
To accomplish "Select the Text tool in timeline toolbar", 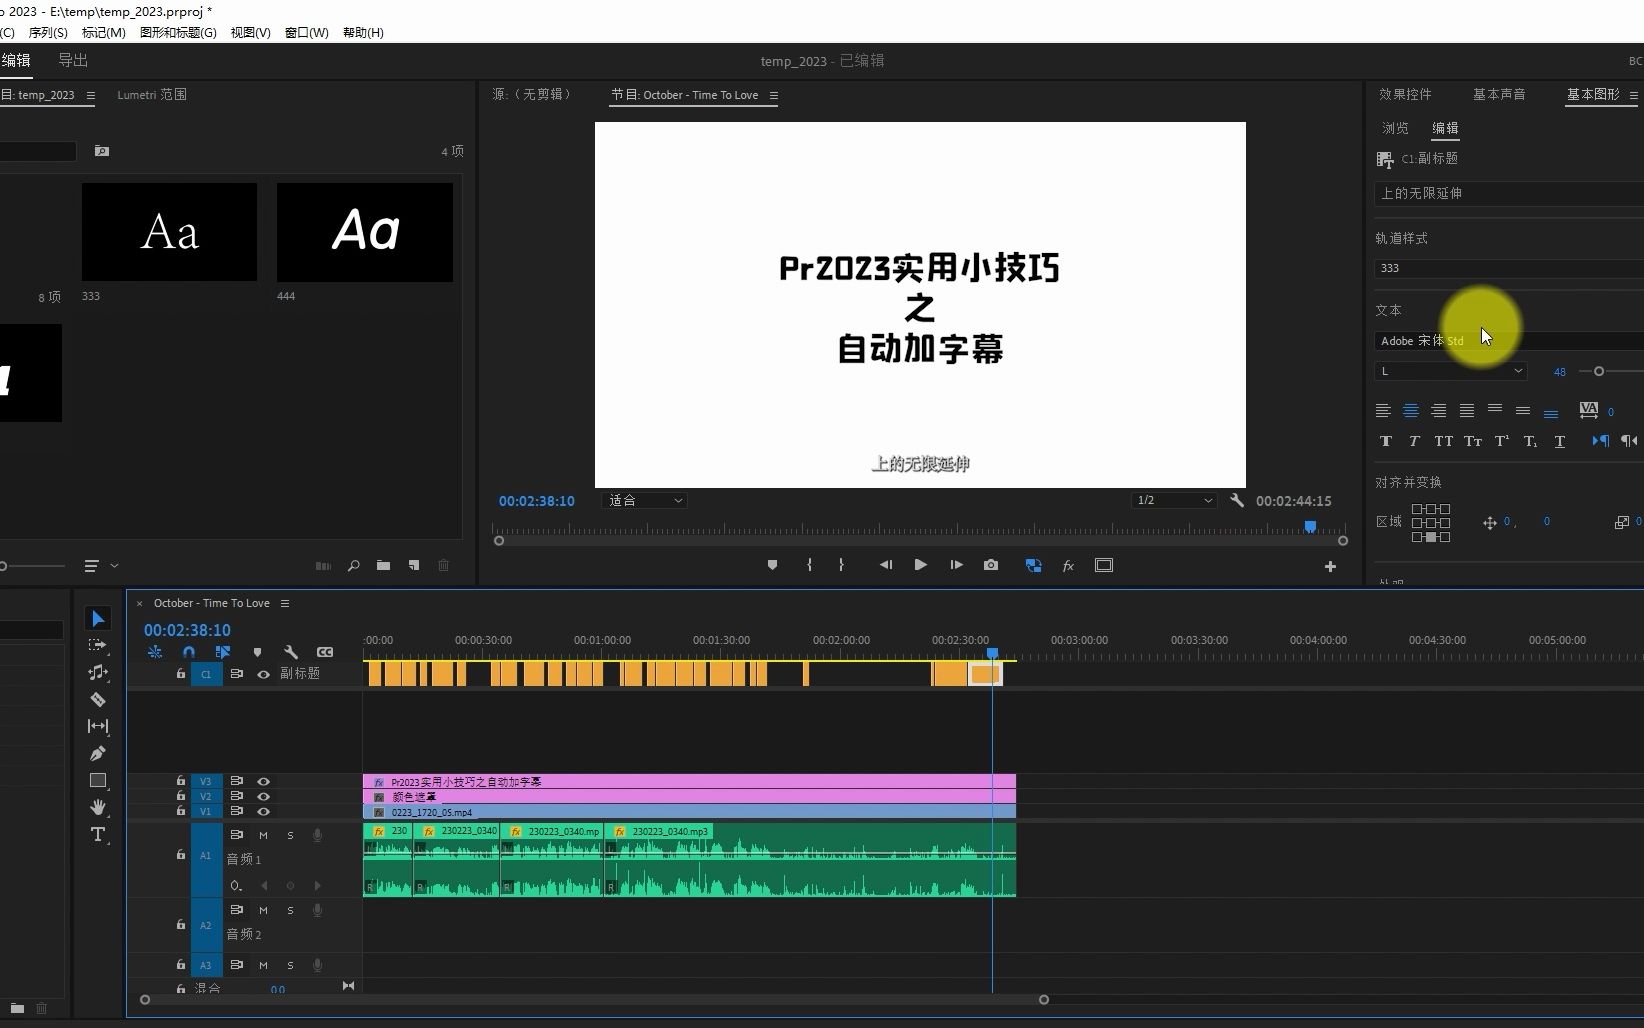I will pyautogui.click(x=98, y=835).
